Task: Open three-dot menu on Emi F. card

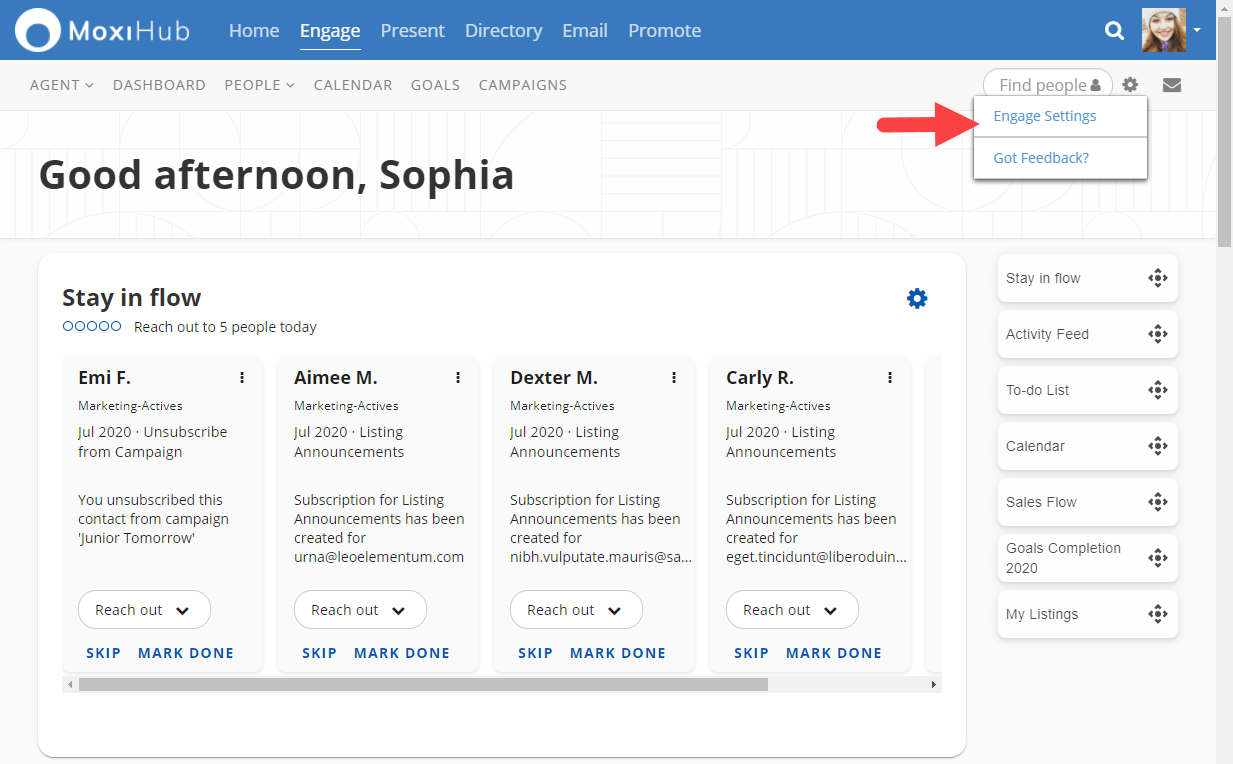Action: 242,378
